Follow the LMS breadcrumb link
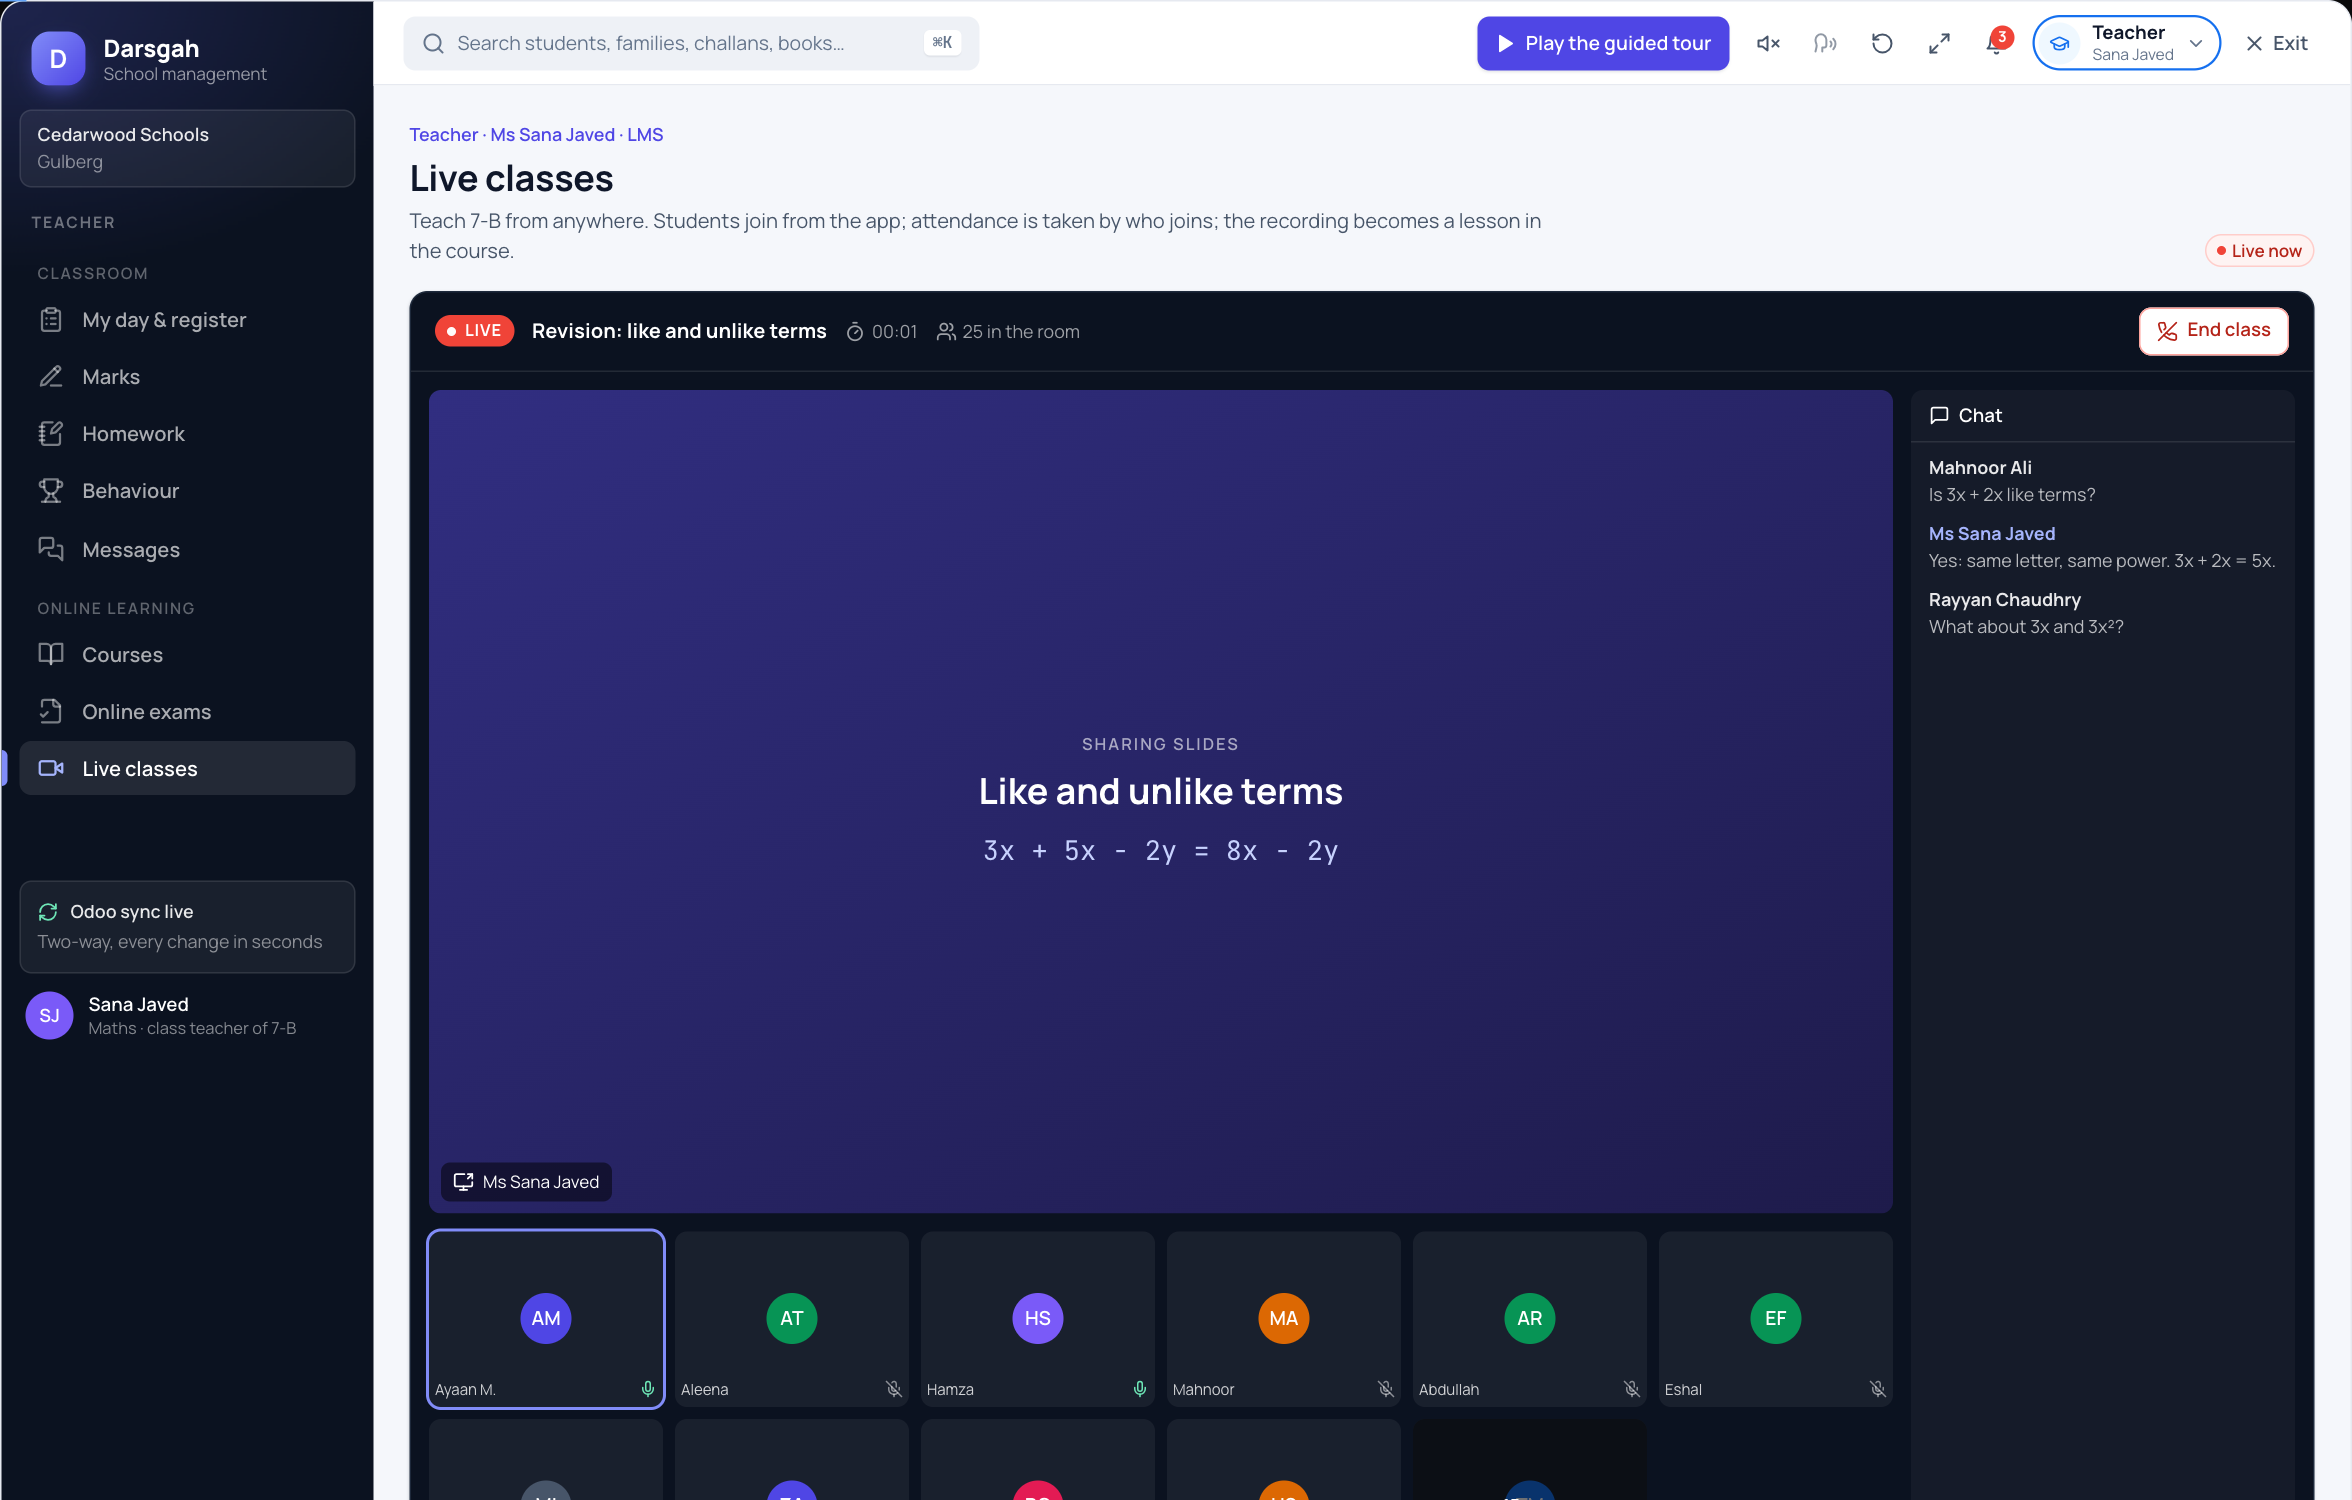This screenshot has width=2352, height=1500. 645,134
